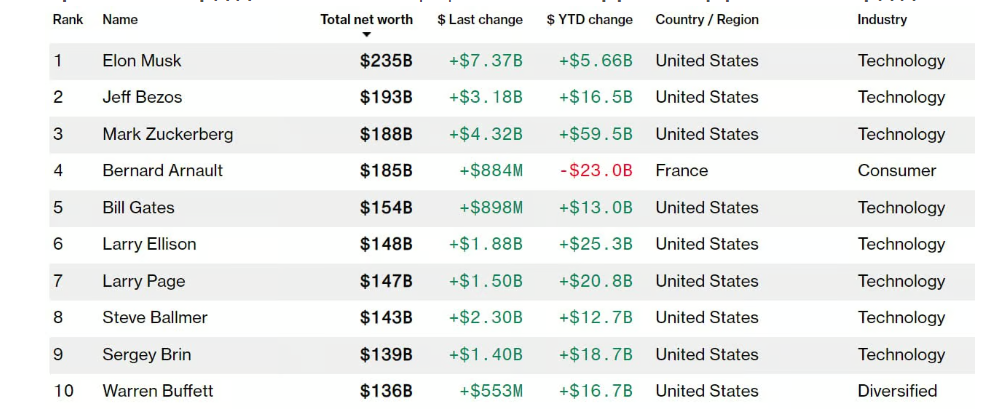Screen dimensions: 995x410
Task: Click the sort arrow under Total net worth
Action: point(366,35)
